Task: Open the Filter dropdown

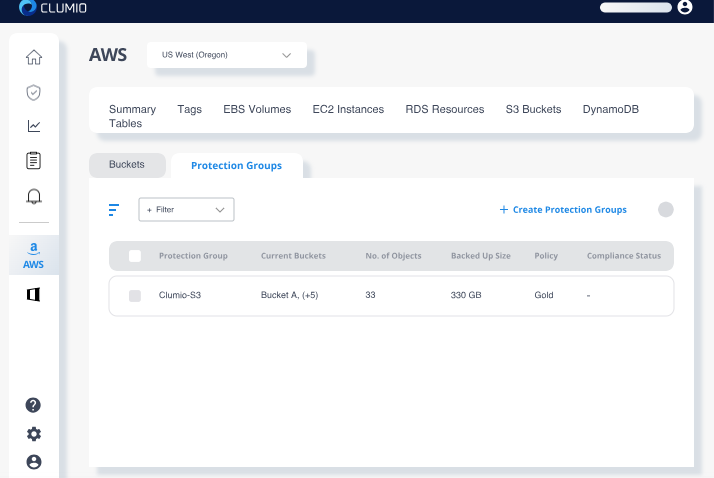Action: pyautogui.click(x=186, y=209)
